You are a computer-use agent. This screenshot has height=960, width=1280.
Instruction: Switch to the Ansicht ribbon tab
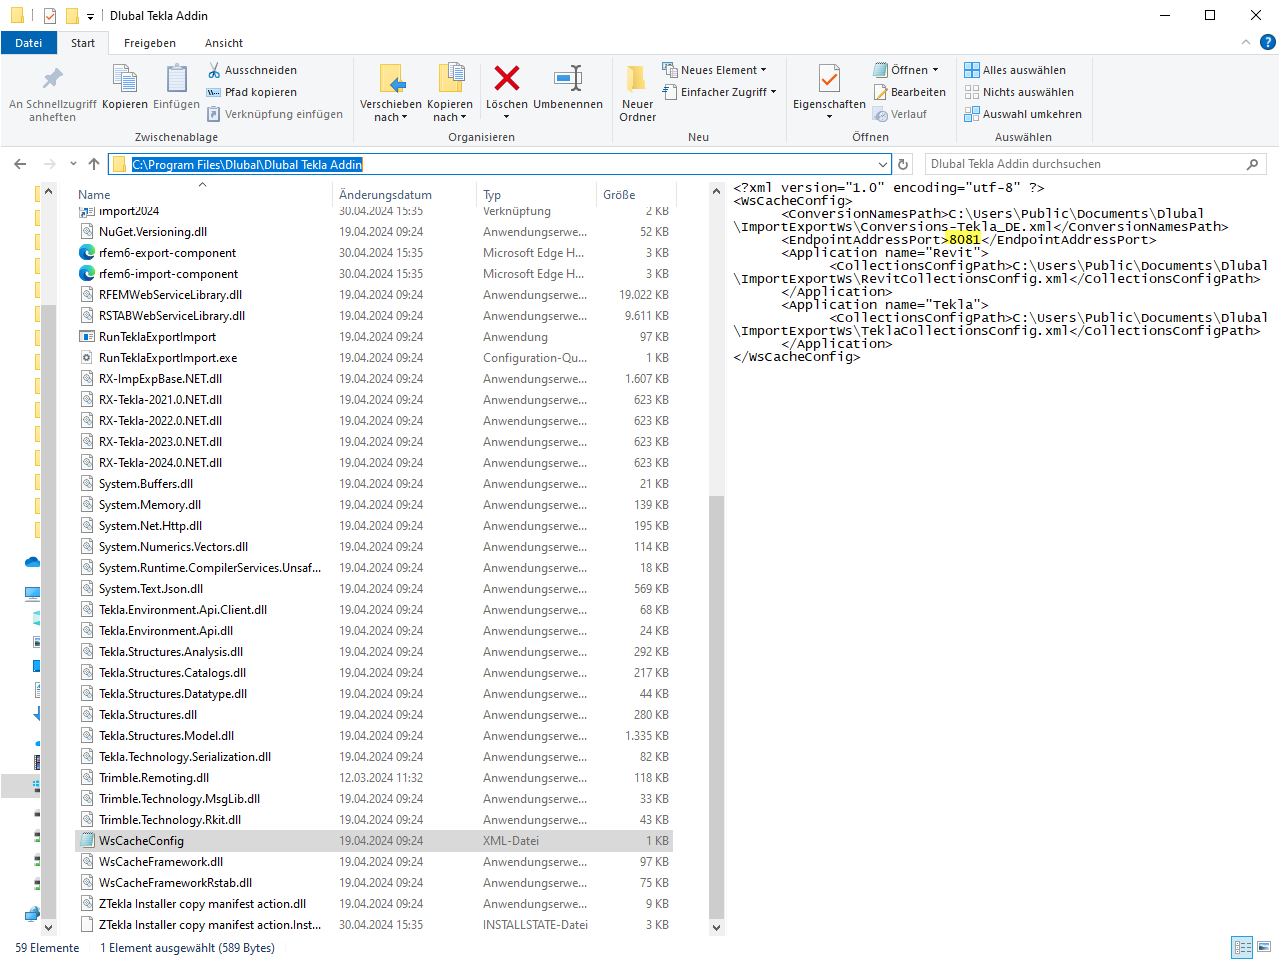[223, 43]
